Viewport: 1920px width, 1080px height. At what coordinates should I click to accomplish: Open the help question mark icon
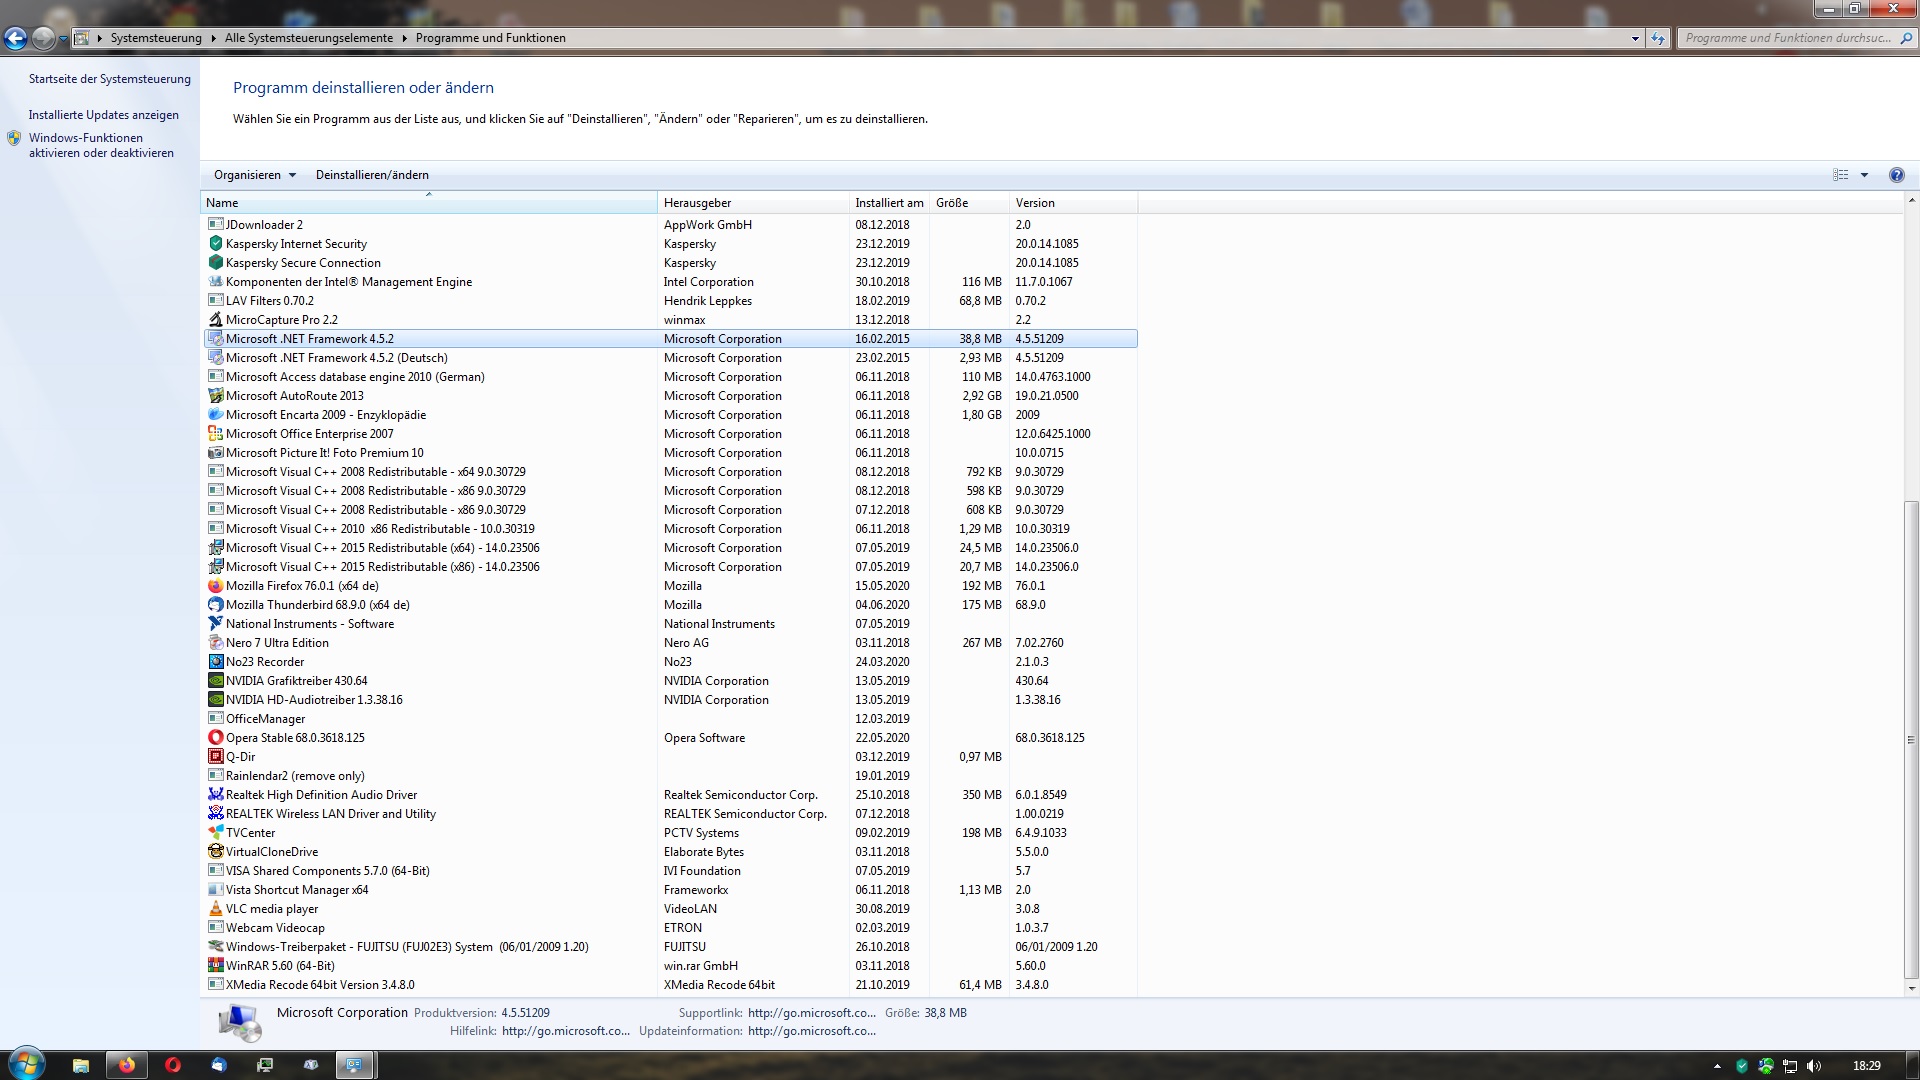pyautogui.click(x=1896, y=175)
